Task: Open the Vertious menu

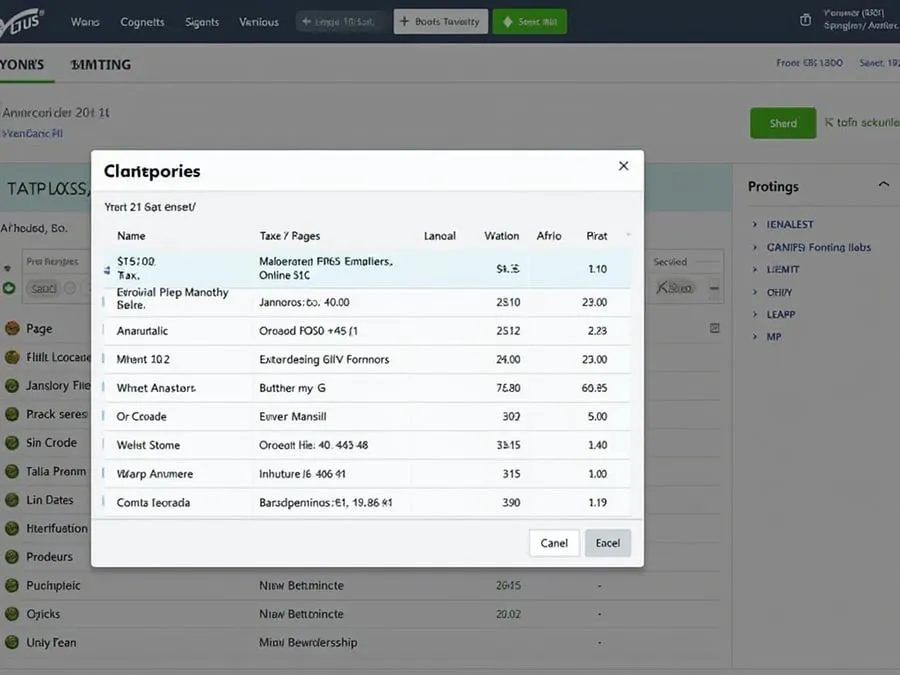Action: tap(259, 22)
